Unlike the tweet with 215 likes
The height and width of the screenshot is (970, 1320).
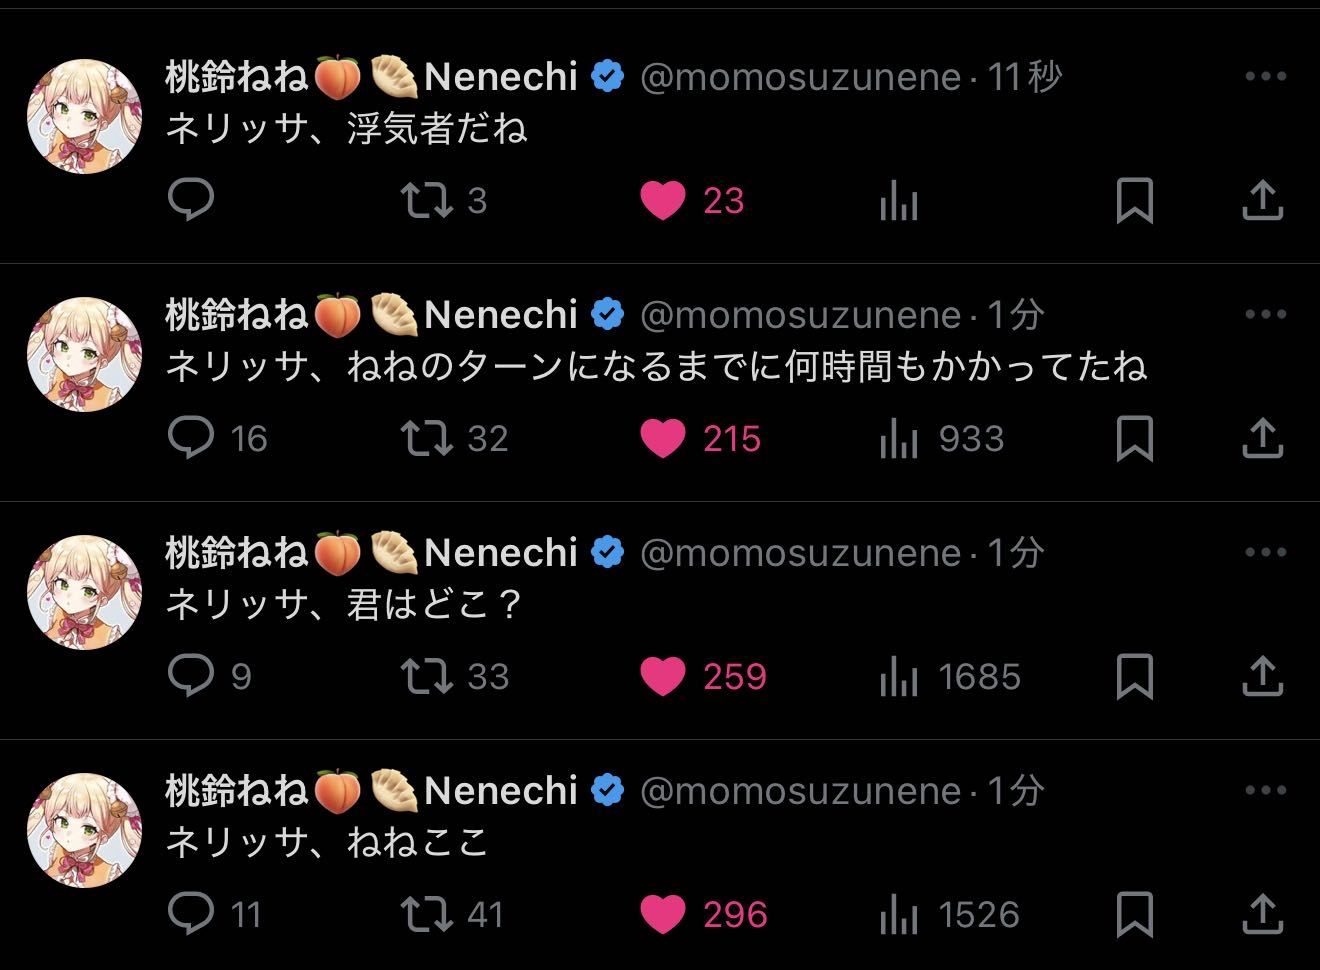click(x=663, y=438)
